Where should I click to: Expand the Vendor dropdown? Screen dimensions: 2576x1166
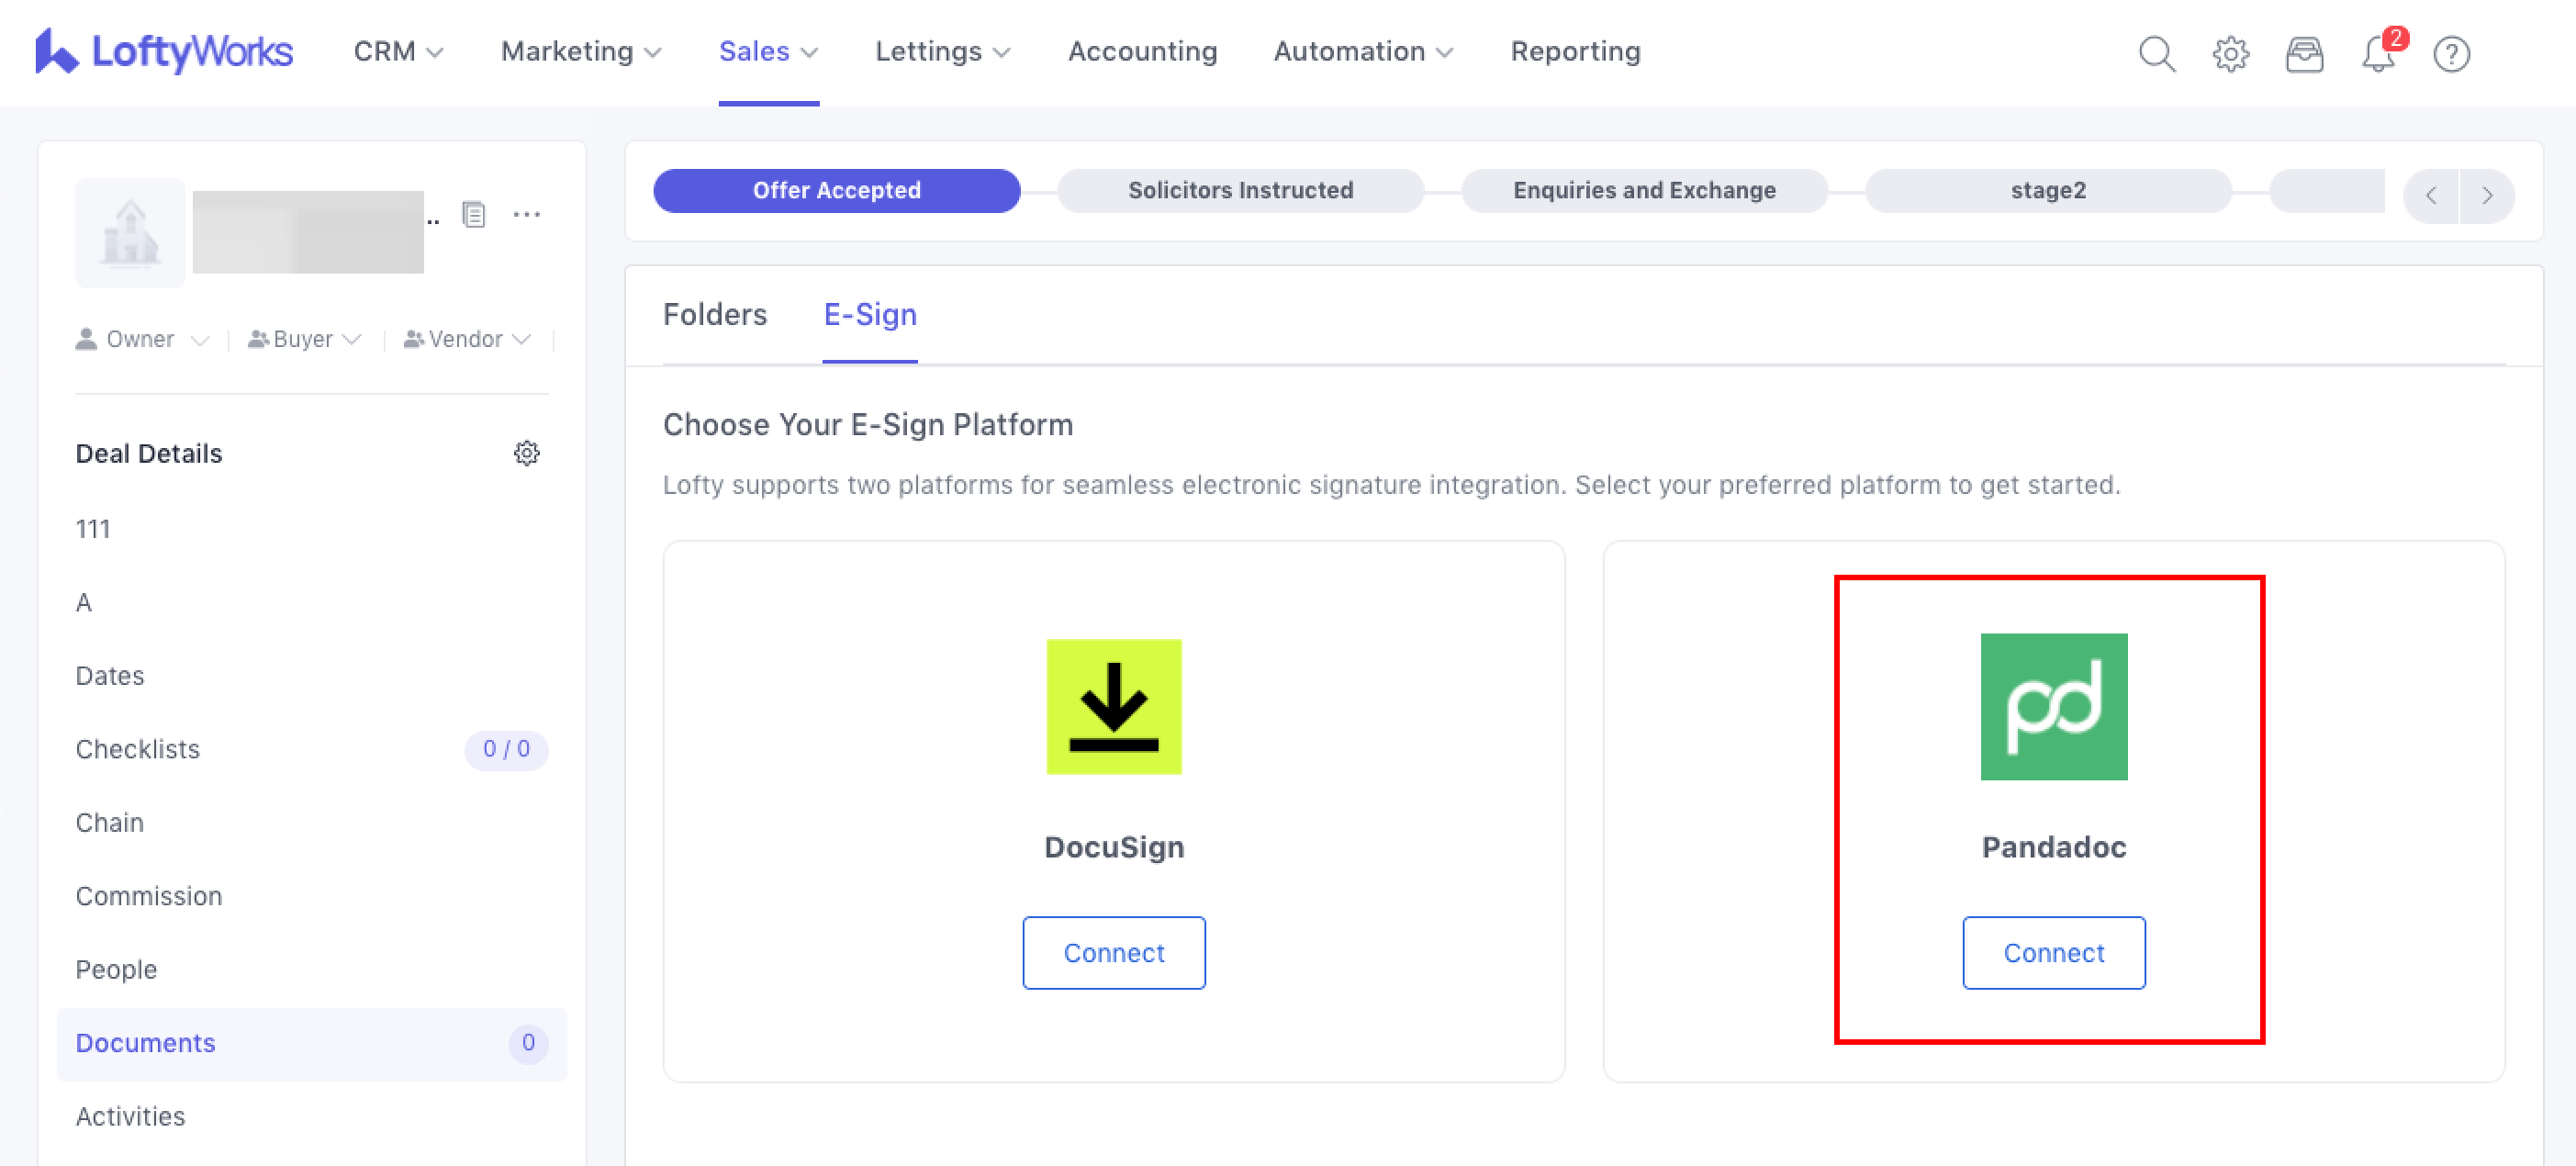(467, 339)
